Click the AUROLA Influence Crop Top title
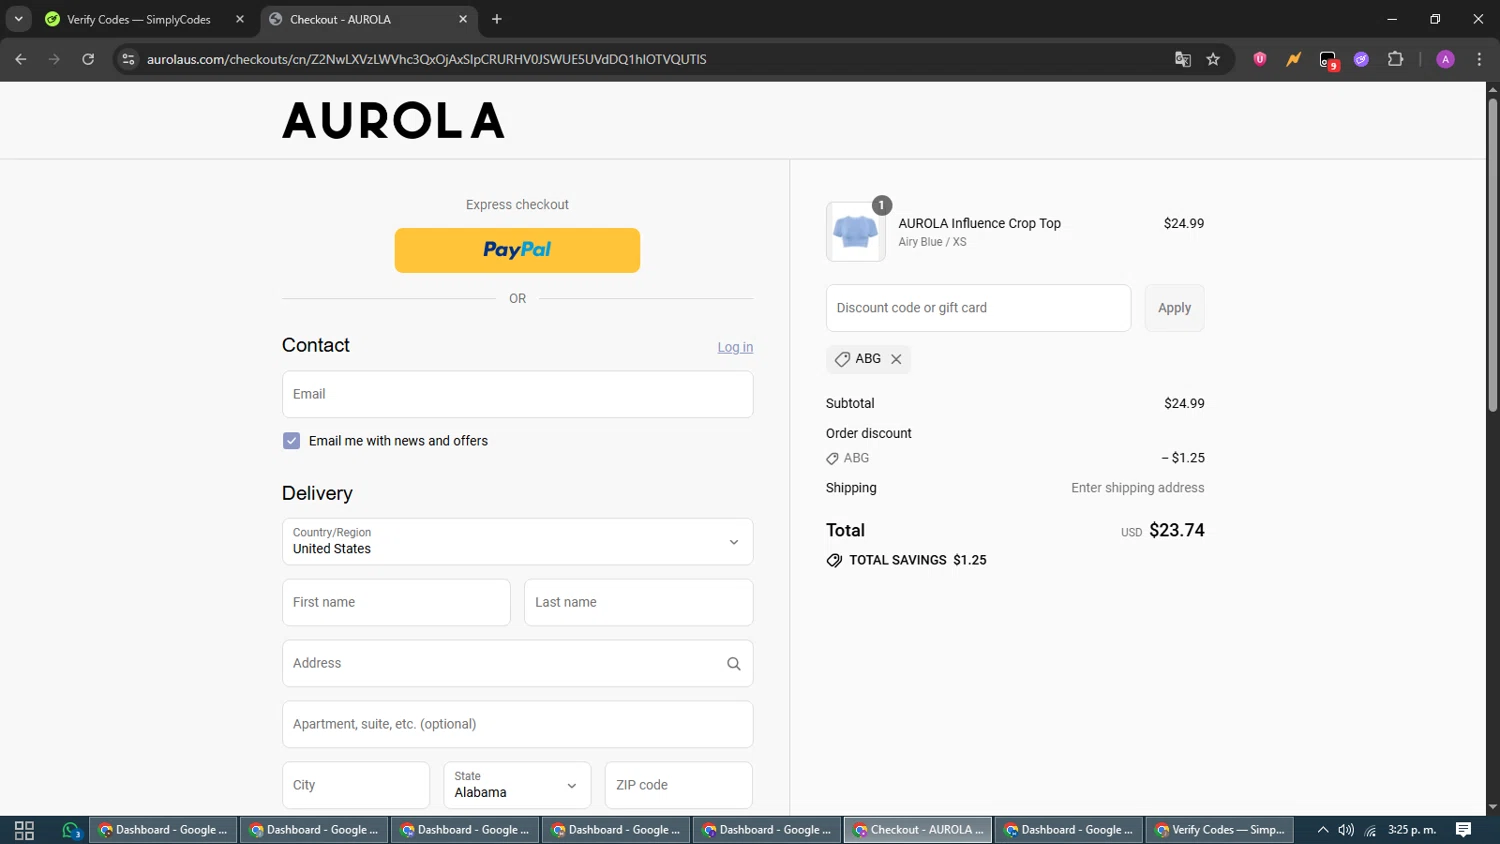This screenshot has width=1500, height=844. tap(979, 223)
